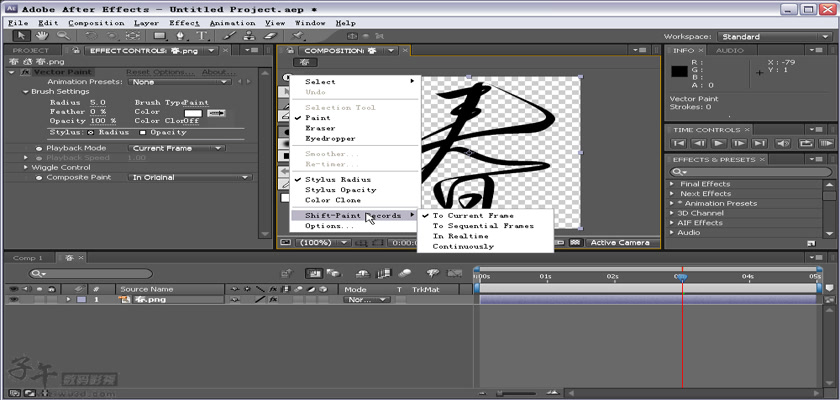840x400 pixels.
Task: Click the white brush Color swatch
Action: coord(192,112)
